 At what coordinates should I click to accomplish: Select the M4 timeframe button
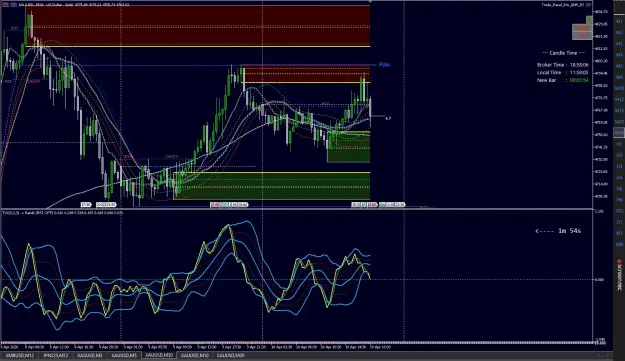pos(619,55)
